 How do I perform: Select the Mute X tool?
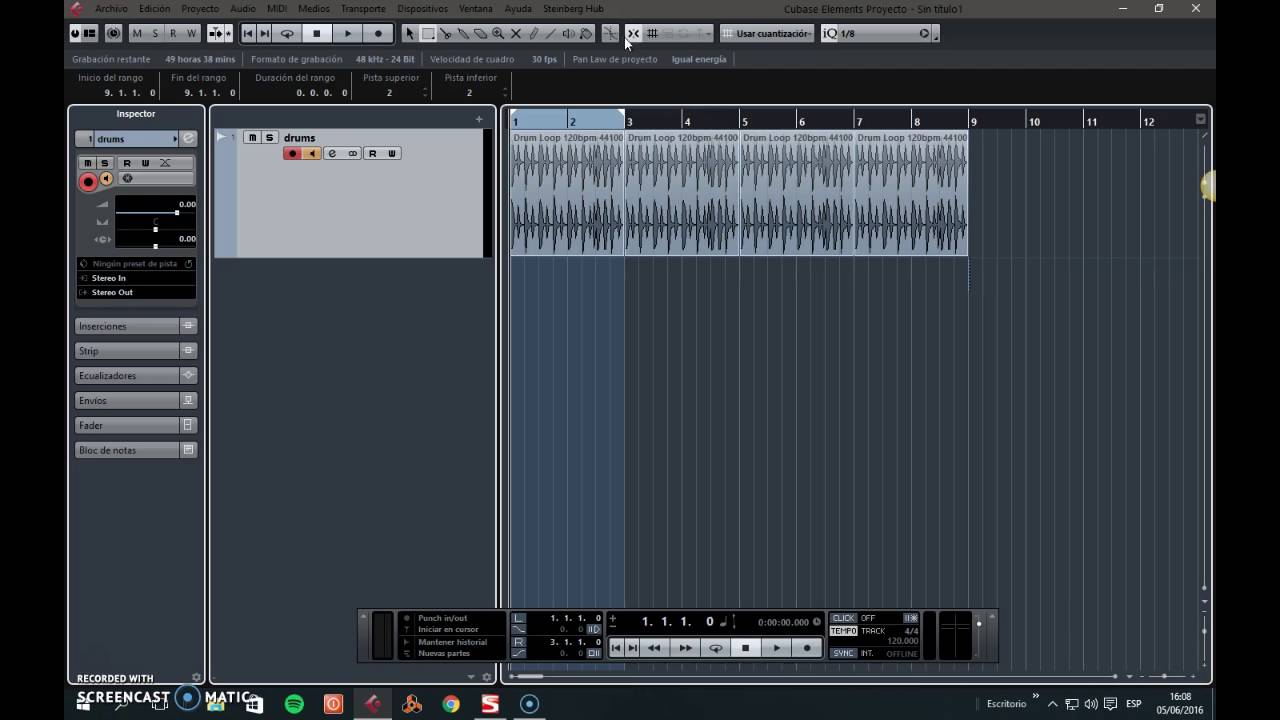click(516, 33)
